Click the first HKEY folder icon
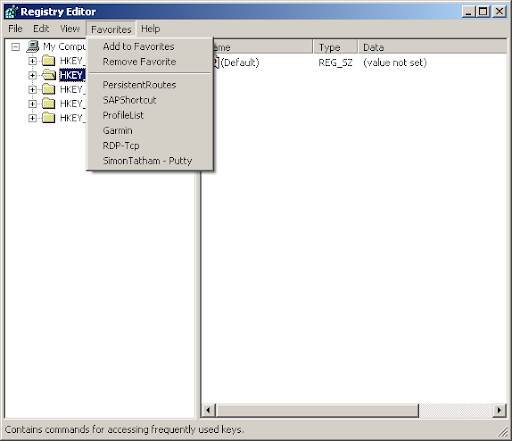 [49, 61]
